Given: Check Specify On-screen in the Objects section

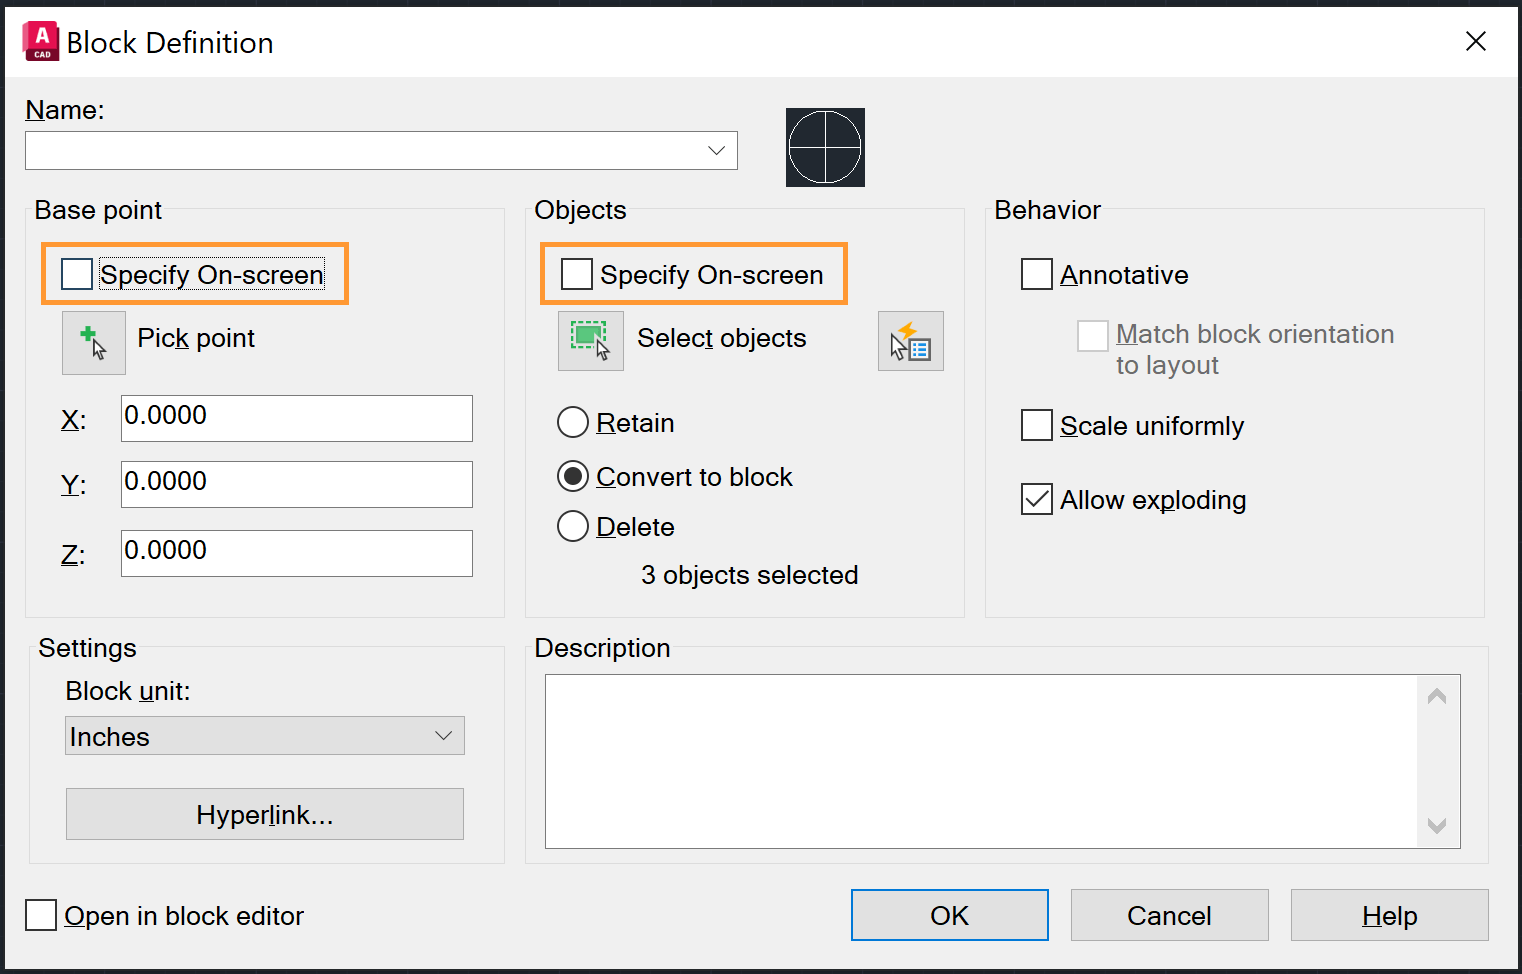Looking at the screenshot, I should tap(576, 273).
